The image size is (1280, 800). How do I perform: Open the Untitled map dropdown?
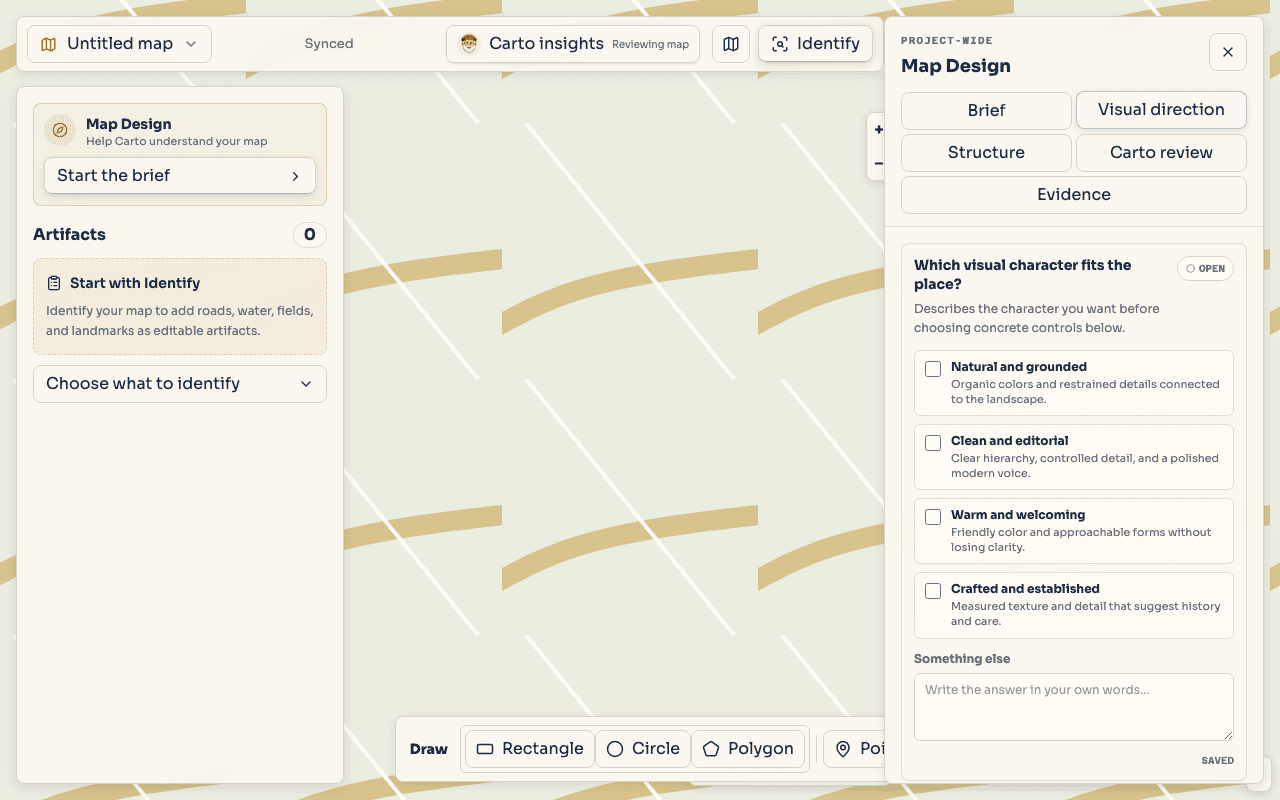coord(119,44)
